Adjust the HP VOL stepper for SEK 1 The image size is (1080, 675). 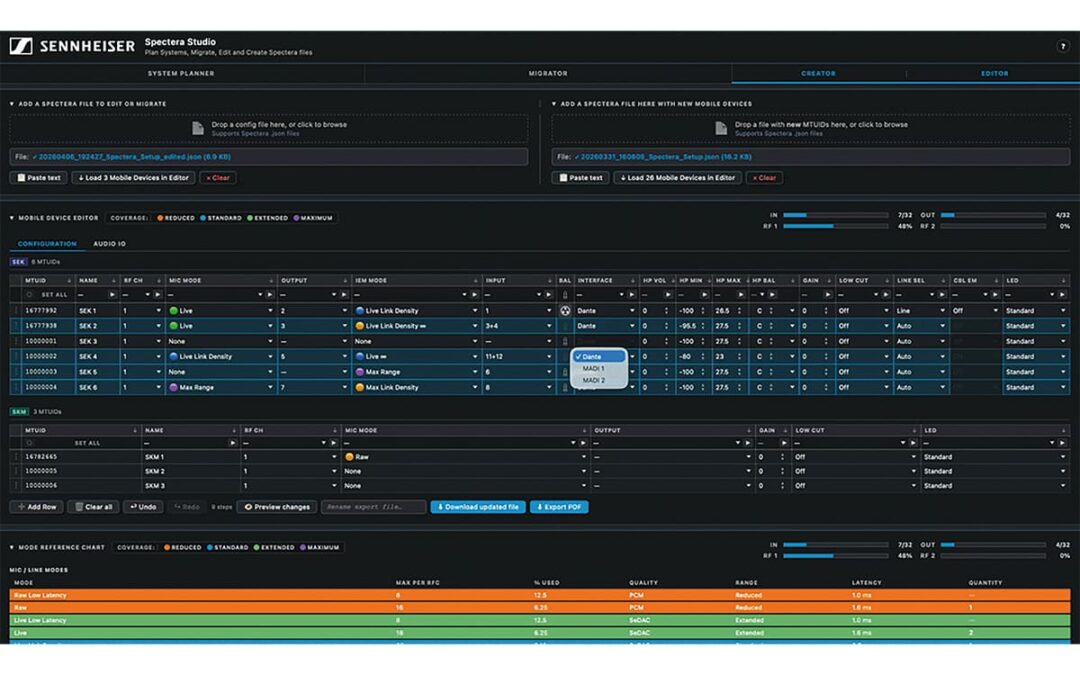point(666,311)
